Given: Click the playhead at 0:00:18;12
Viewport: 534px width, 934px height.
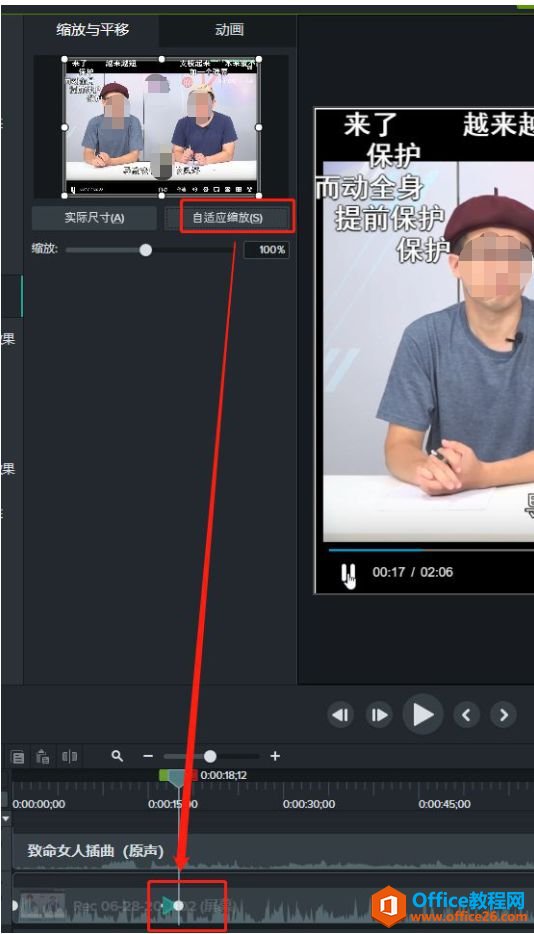Looking at the screenshot, I should click(177, 778).
